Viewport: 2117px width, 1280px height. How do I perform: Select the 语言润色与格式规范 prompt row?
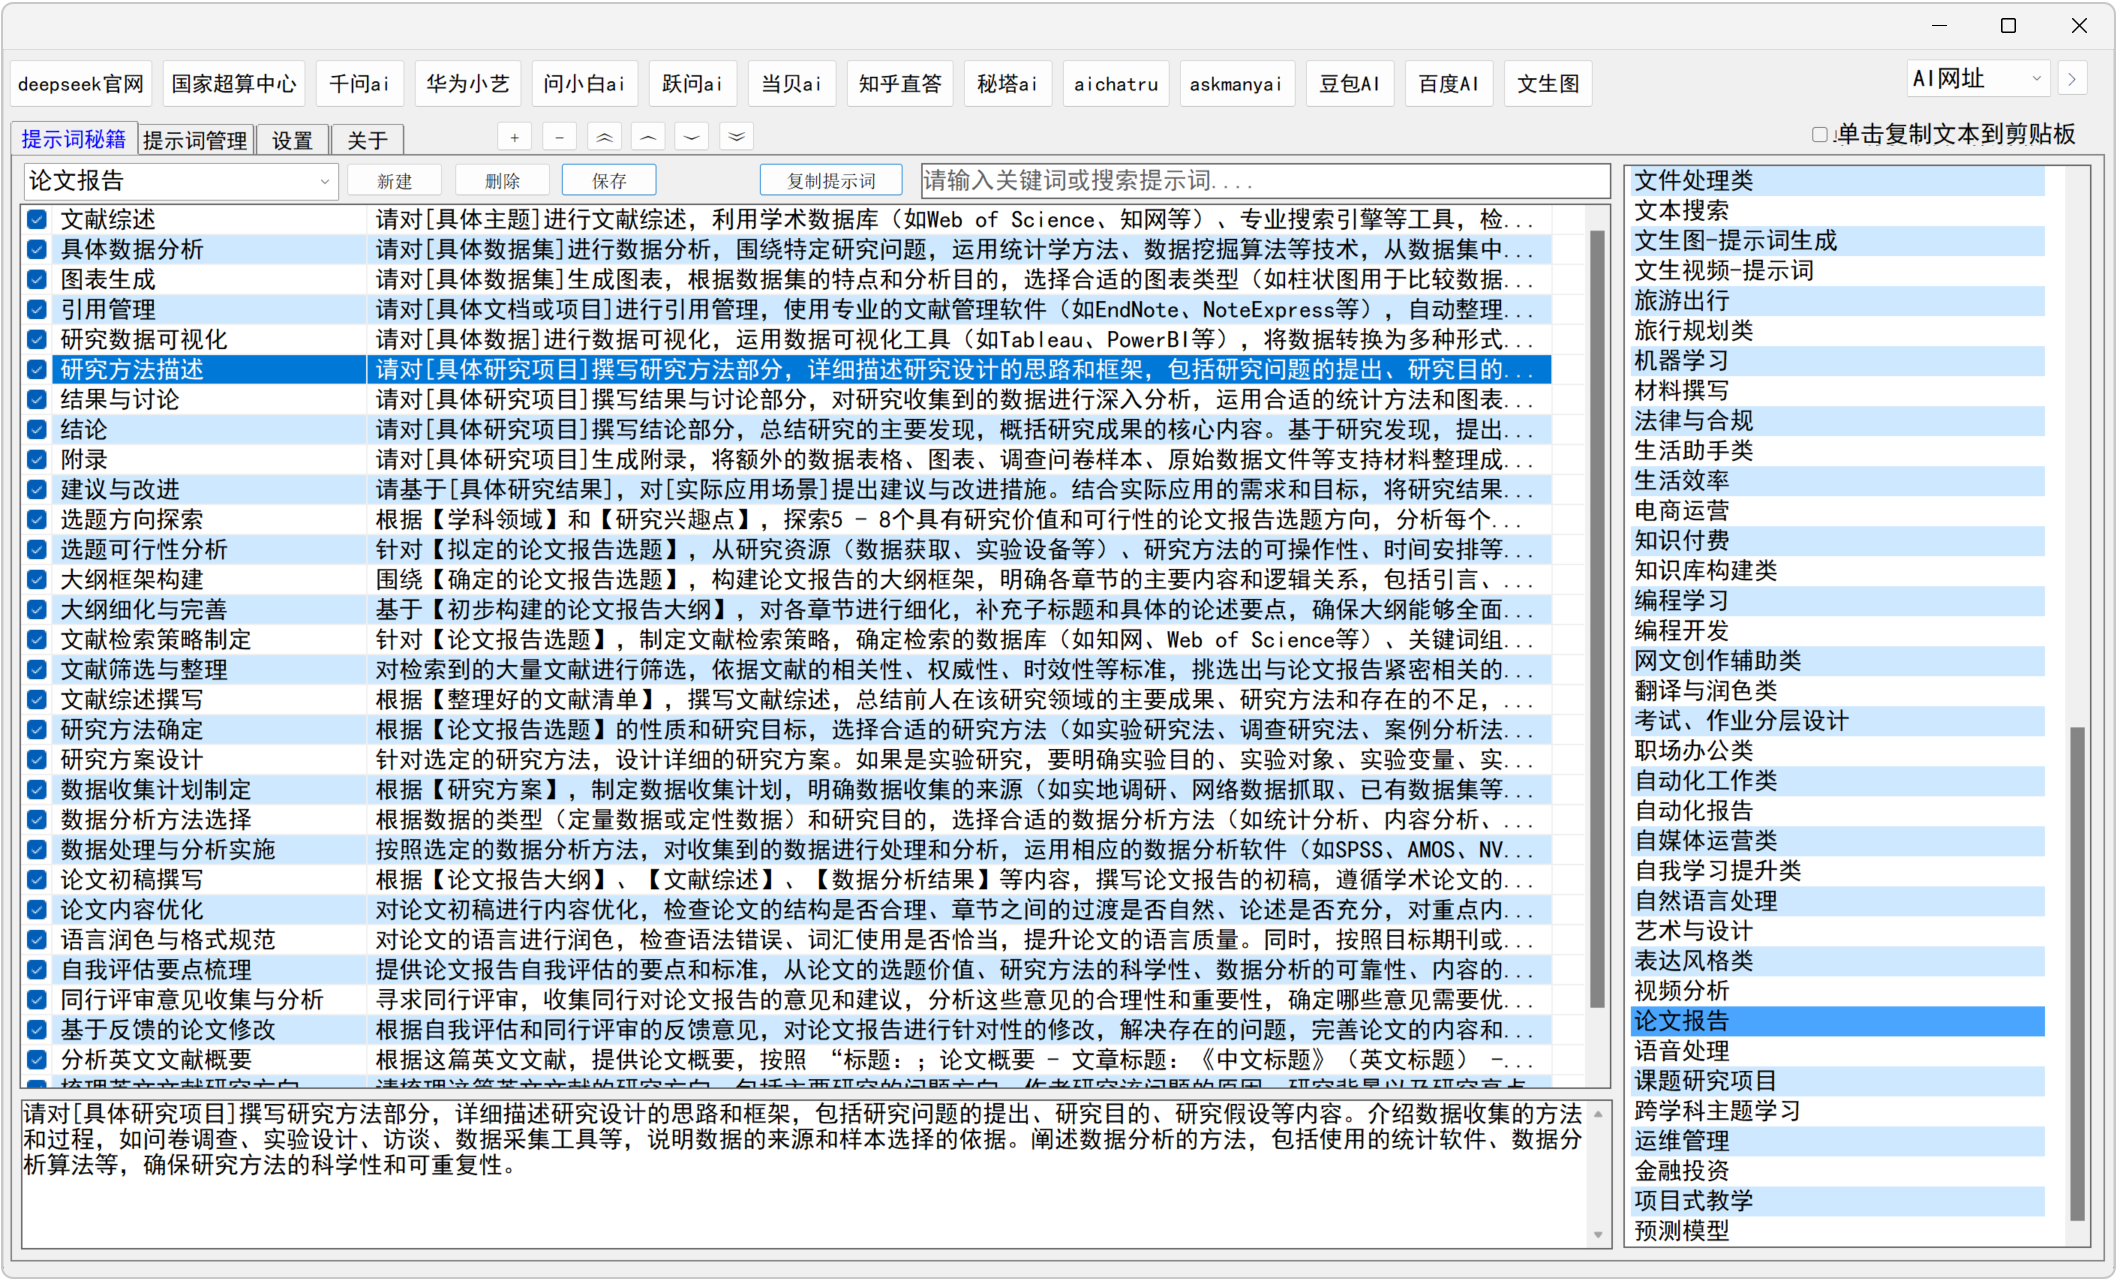pyautogui.click(x=787, y=940)
